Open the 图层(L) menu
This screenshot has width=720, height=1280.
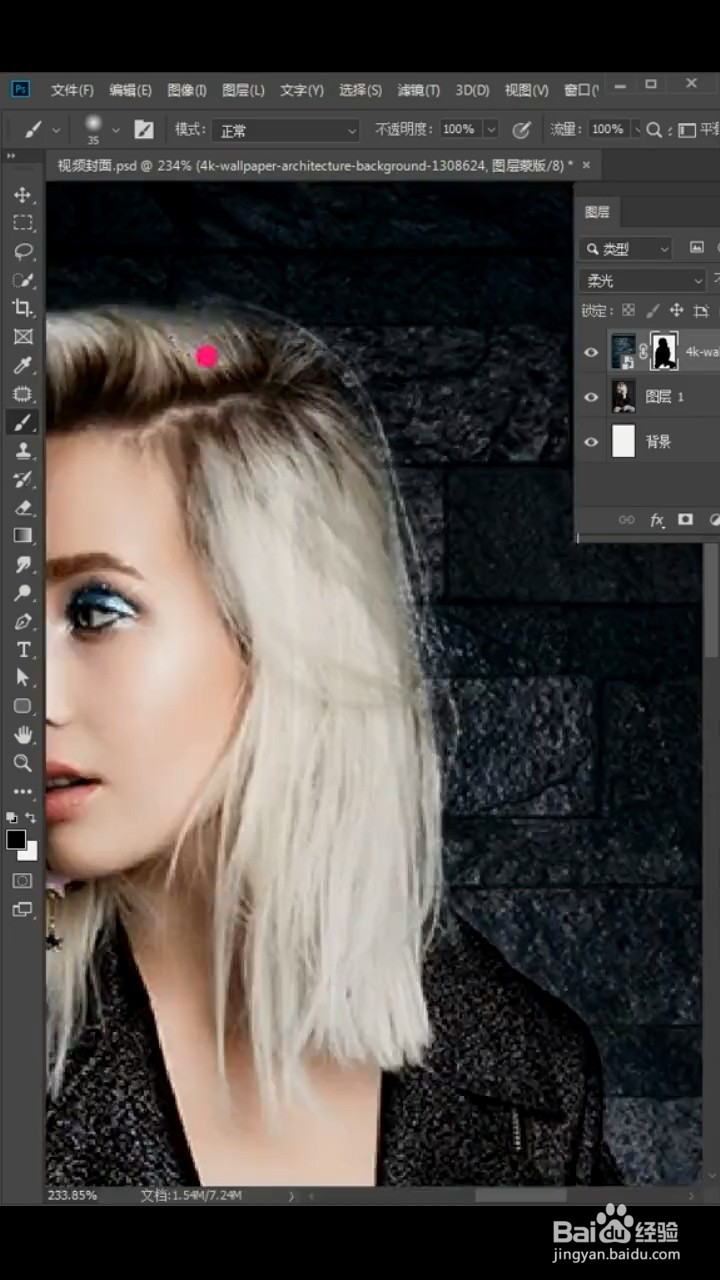pos(243,90)
